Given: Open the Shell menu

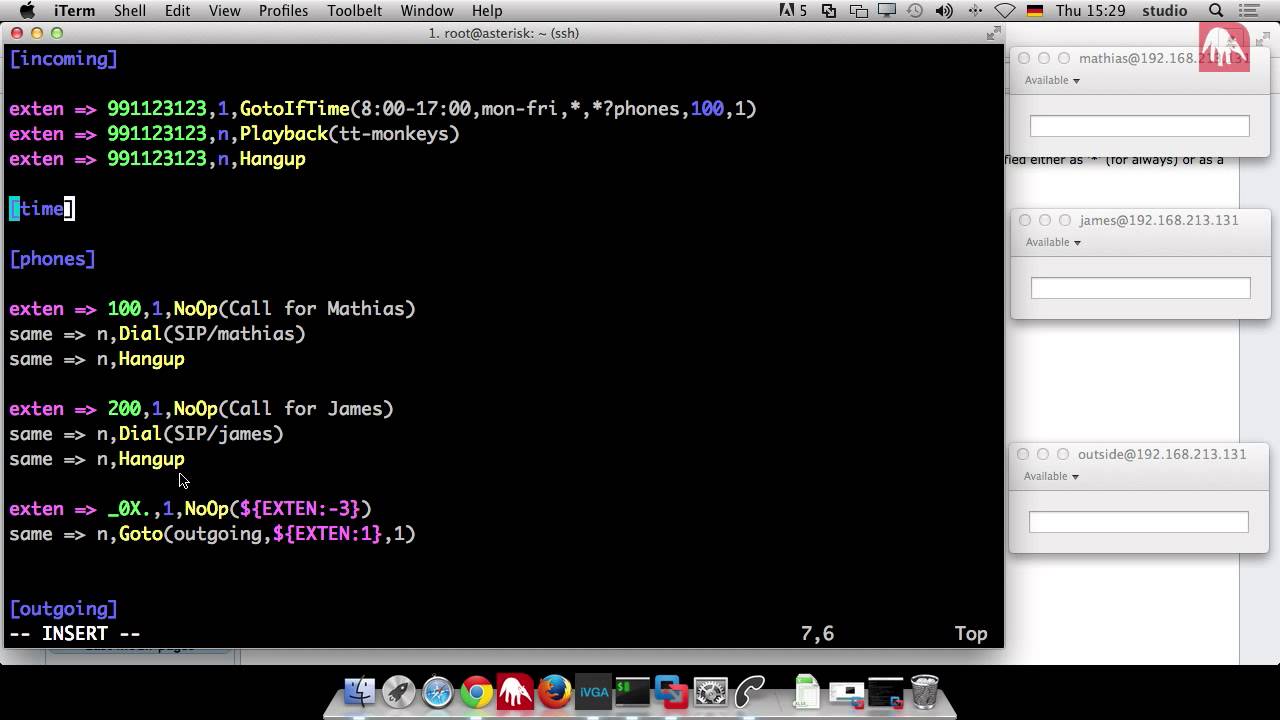Looking at the screenshot, I should click(x=130, y=11).
